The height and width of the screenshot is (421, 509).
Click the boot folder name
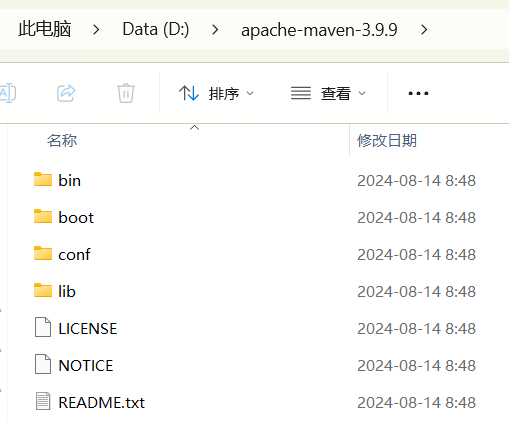(x=76, y=217)
